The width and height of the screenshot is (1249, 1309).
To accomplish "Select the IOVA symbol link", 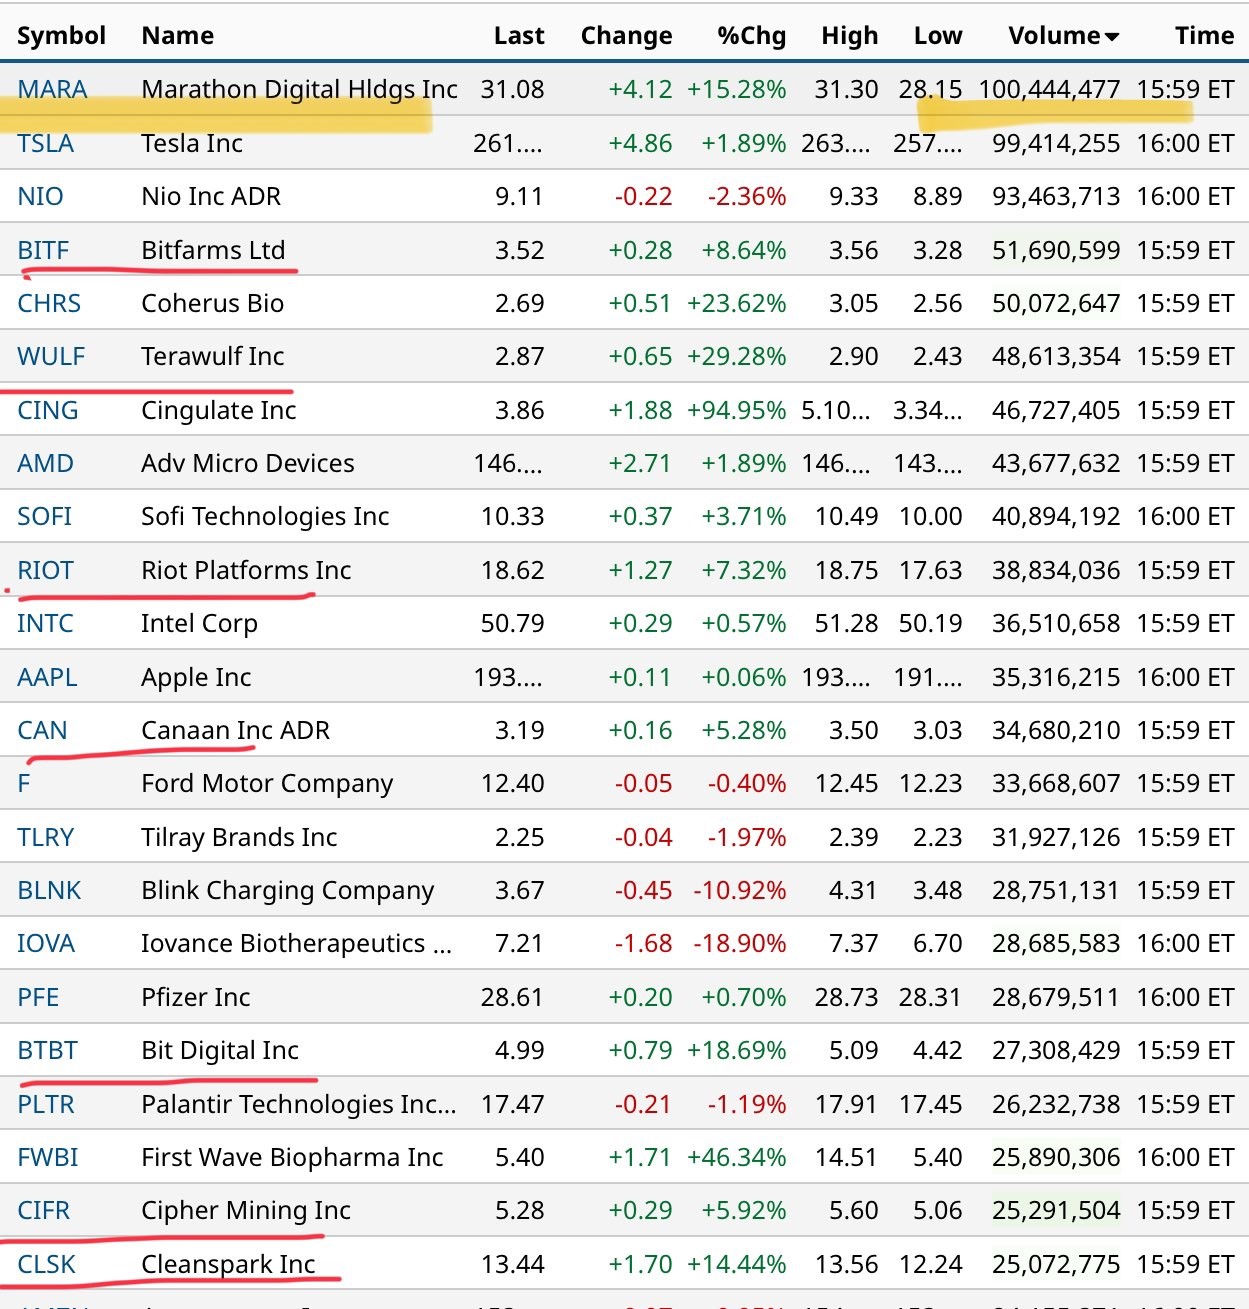I will (x=46, y=943).
